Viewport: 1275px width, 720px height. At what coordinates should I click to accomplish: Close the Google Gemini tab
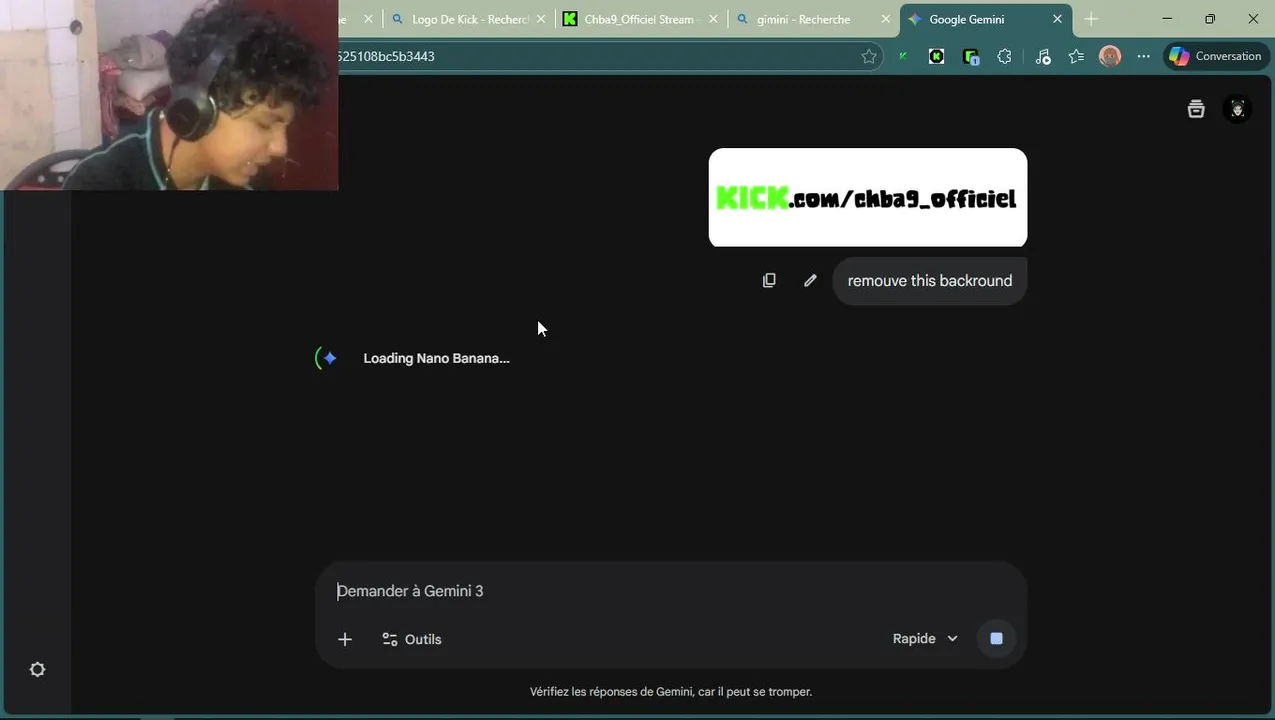1057,19
